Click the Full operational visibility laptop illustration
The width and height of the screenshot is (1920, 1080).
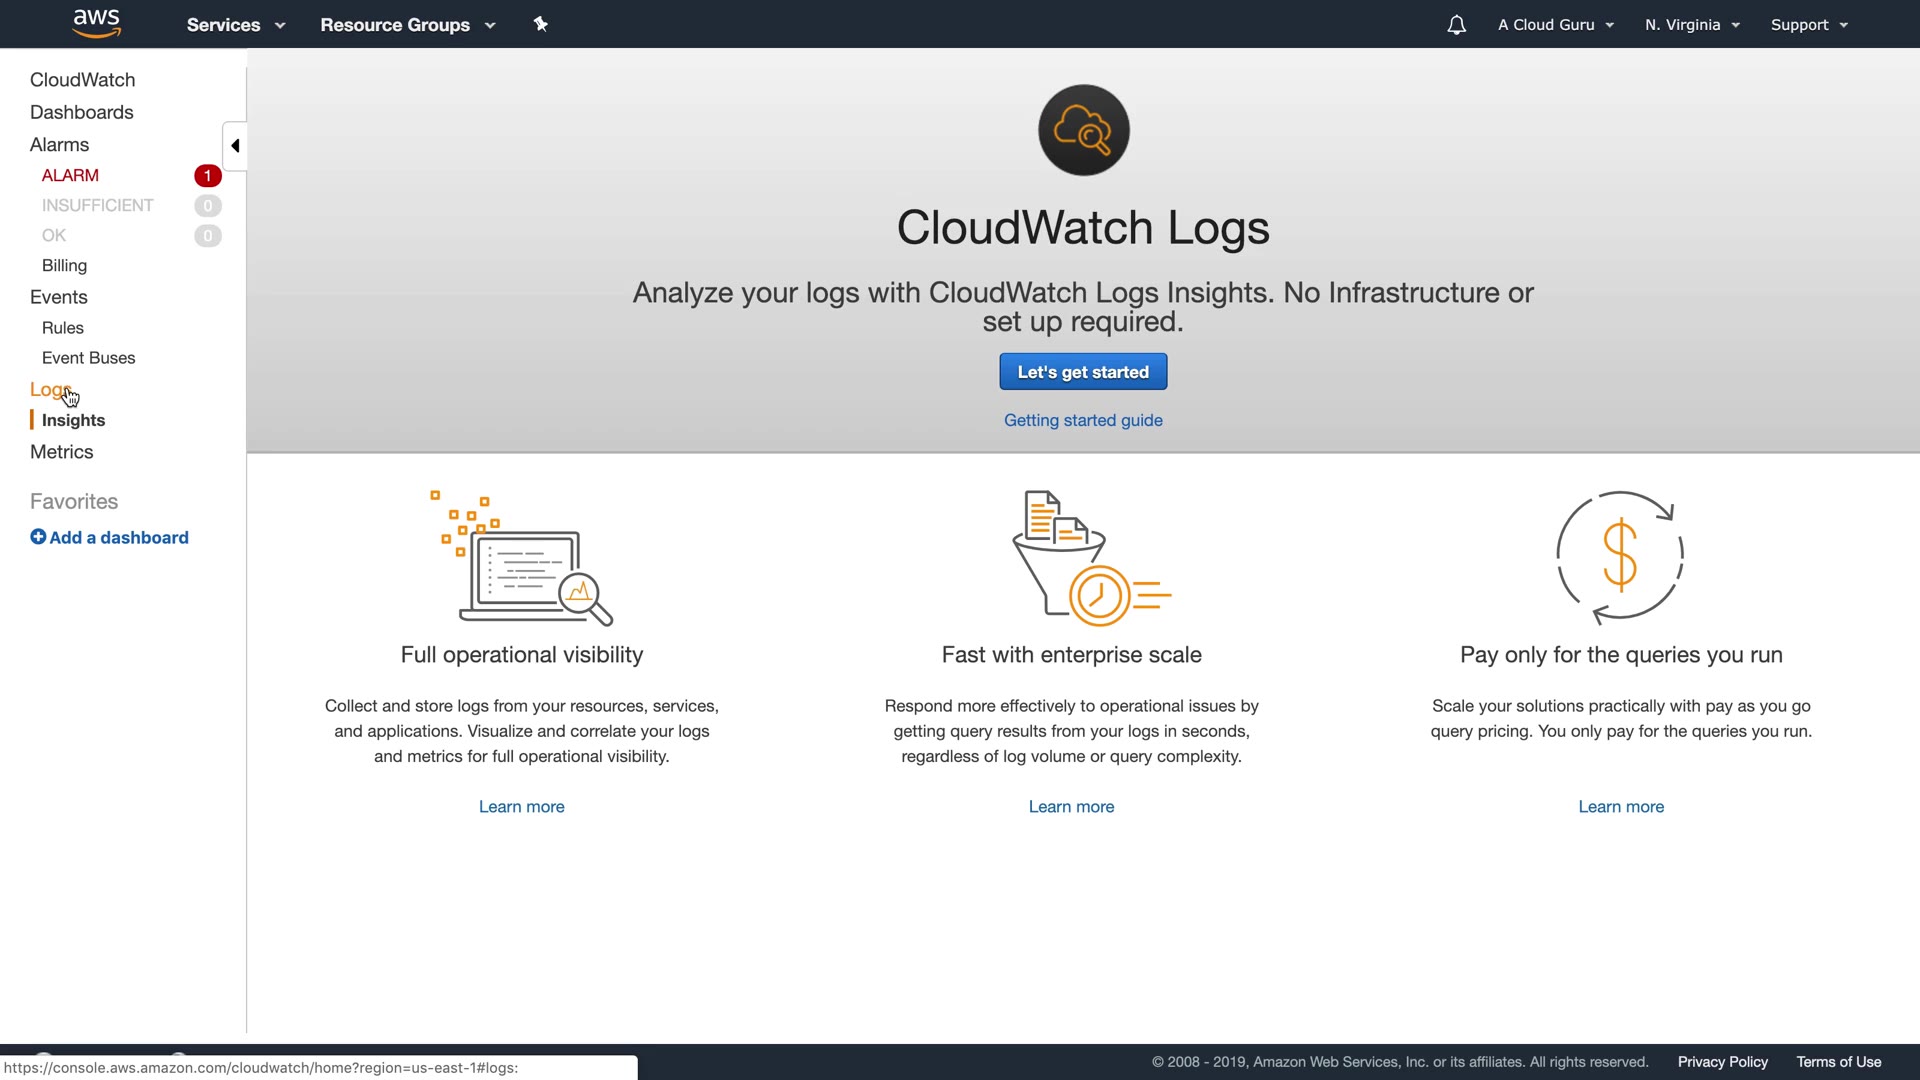point(521,558)
